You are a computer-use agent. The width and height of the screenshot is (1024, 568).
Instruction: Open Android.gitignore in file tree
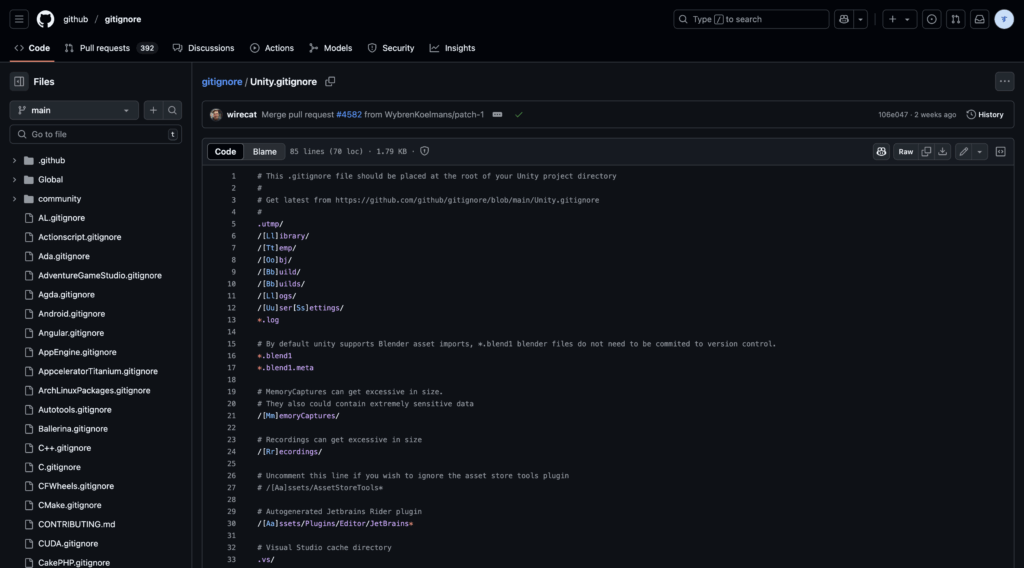point(71,313)
